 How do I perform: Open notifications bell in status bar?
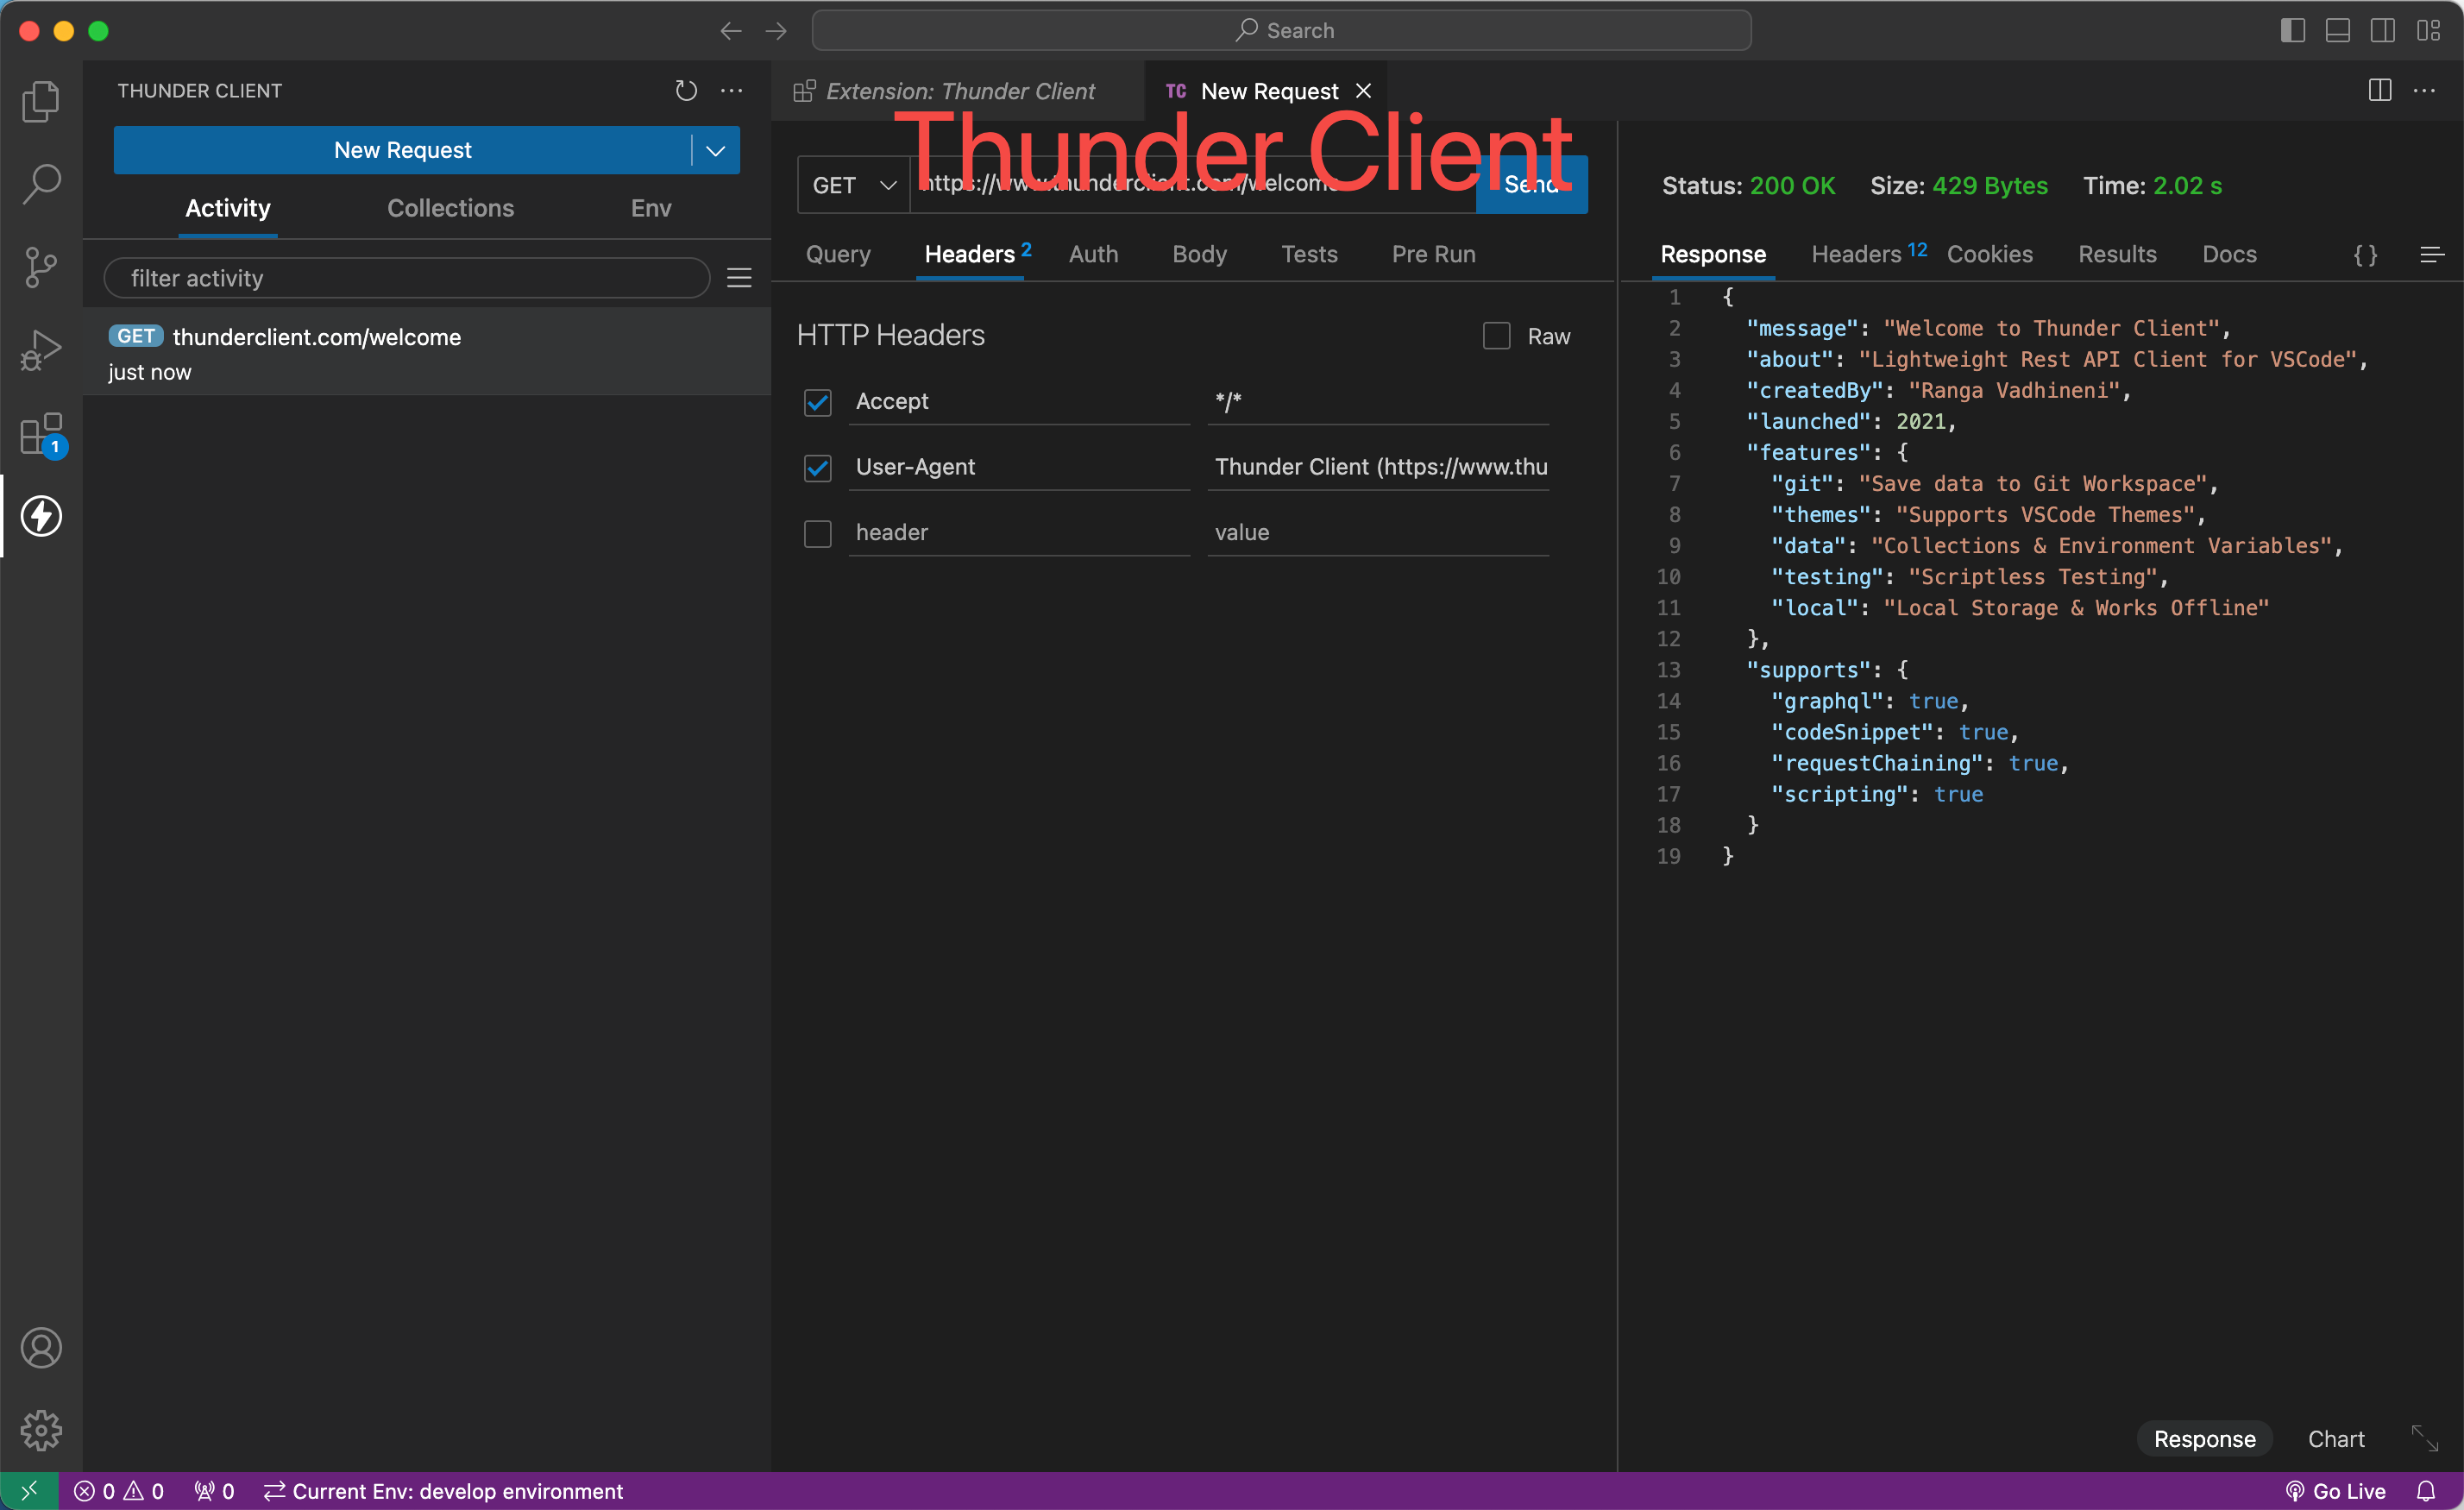tap(2426, 1491)
